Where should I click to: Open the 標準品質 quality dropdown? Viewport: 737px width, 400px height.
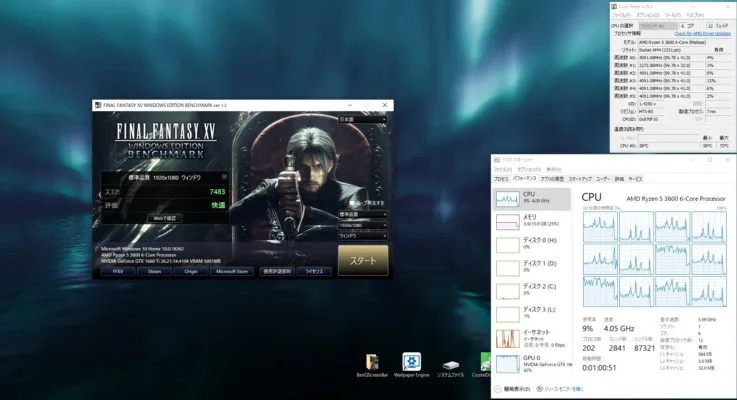point(362,214)
